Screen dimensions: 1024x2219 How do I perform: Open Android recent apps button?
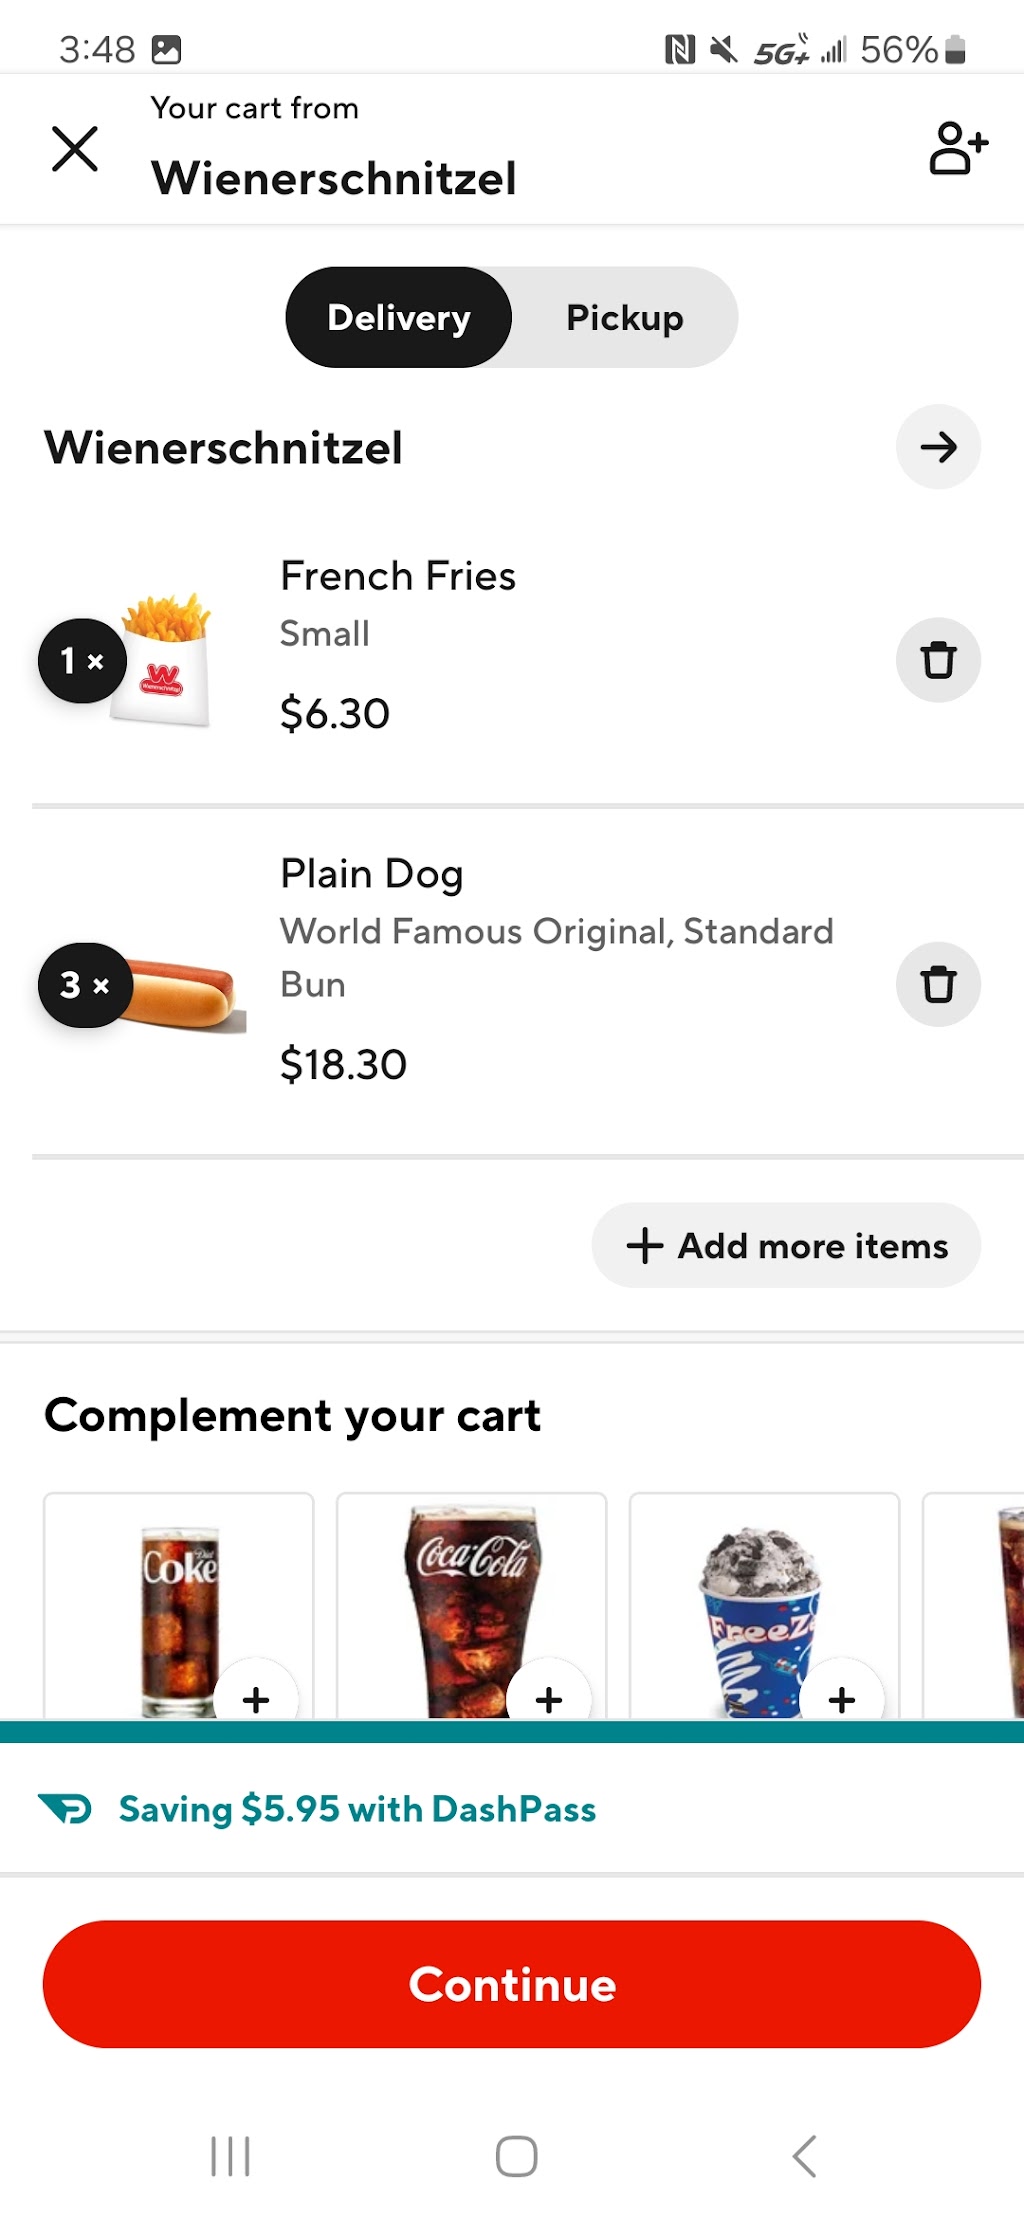[230, 2156]
